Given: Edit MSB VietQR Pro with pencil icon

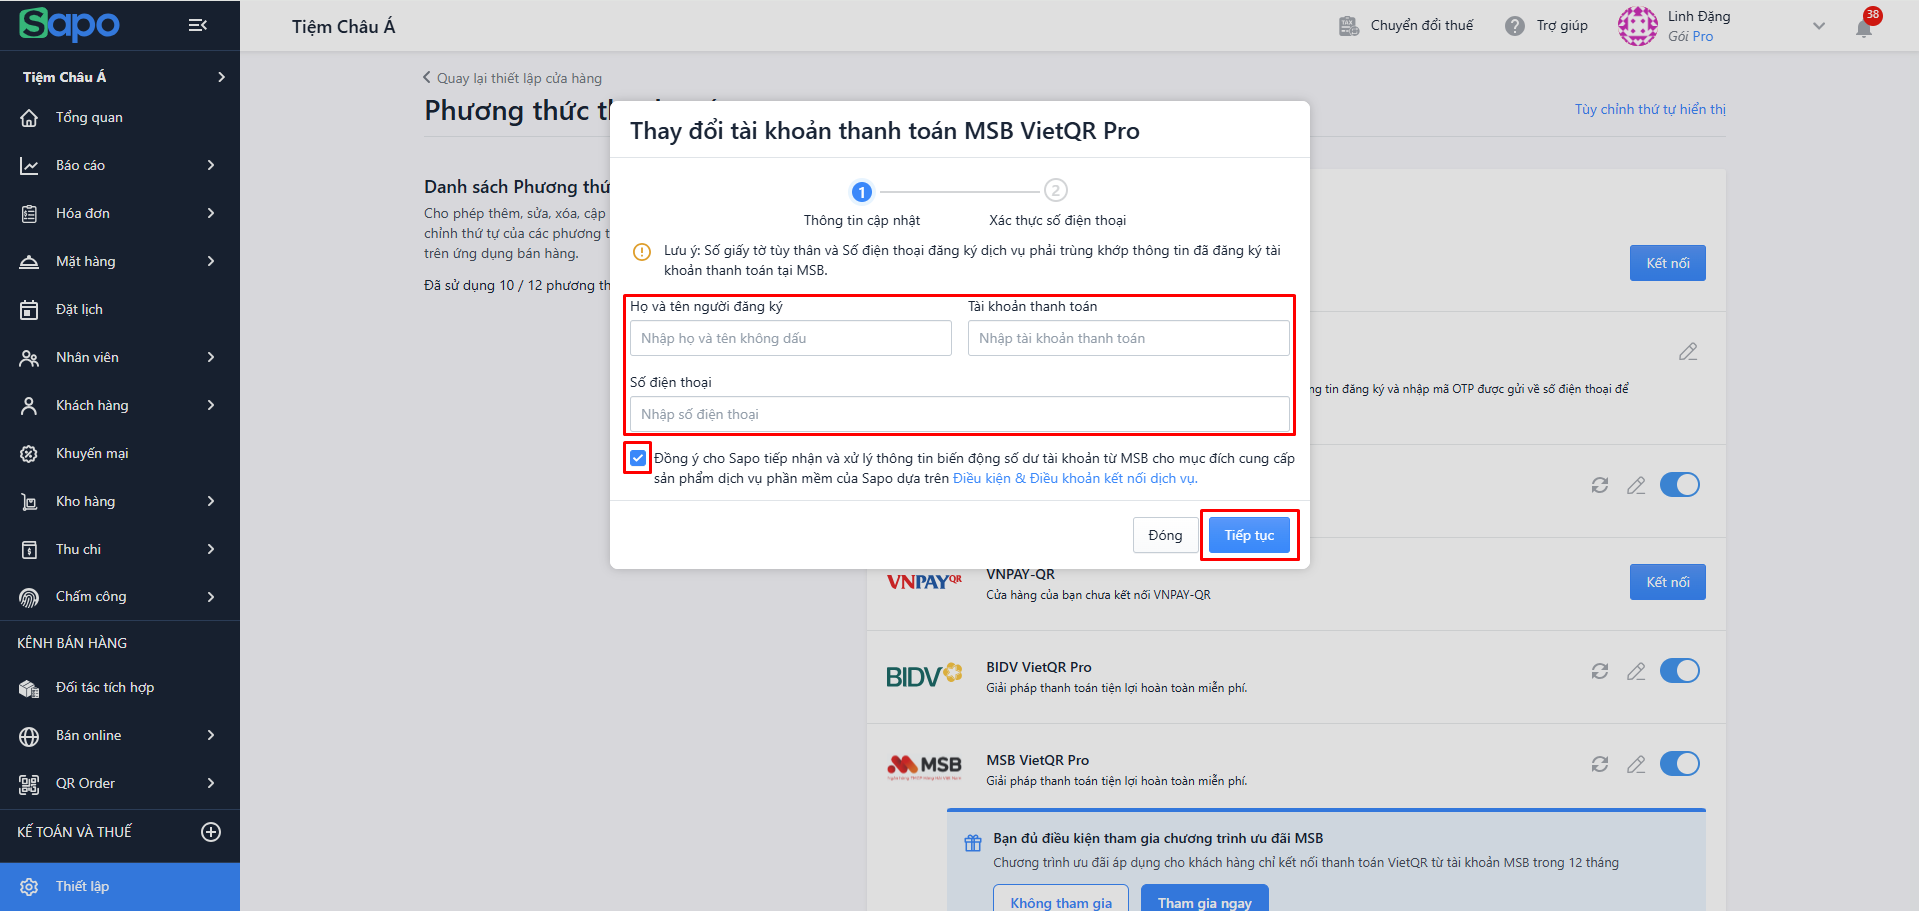Looking at the screenshot, I should point(1636,764).
